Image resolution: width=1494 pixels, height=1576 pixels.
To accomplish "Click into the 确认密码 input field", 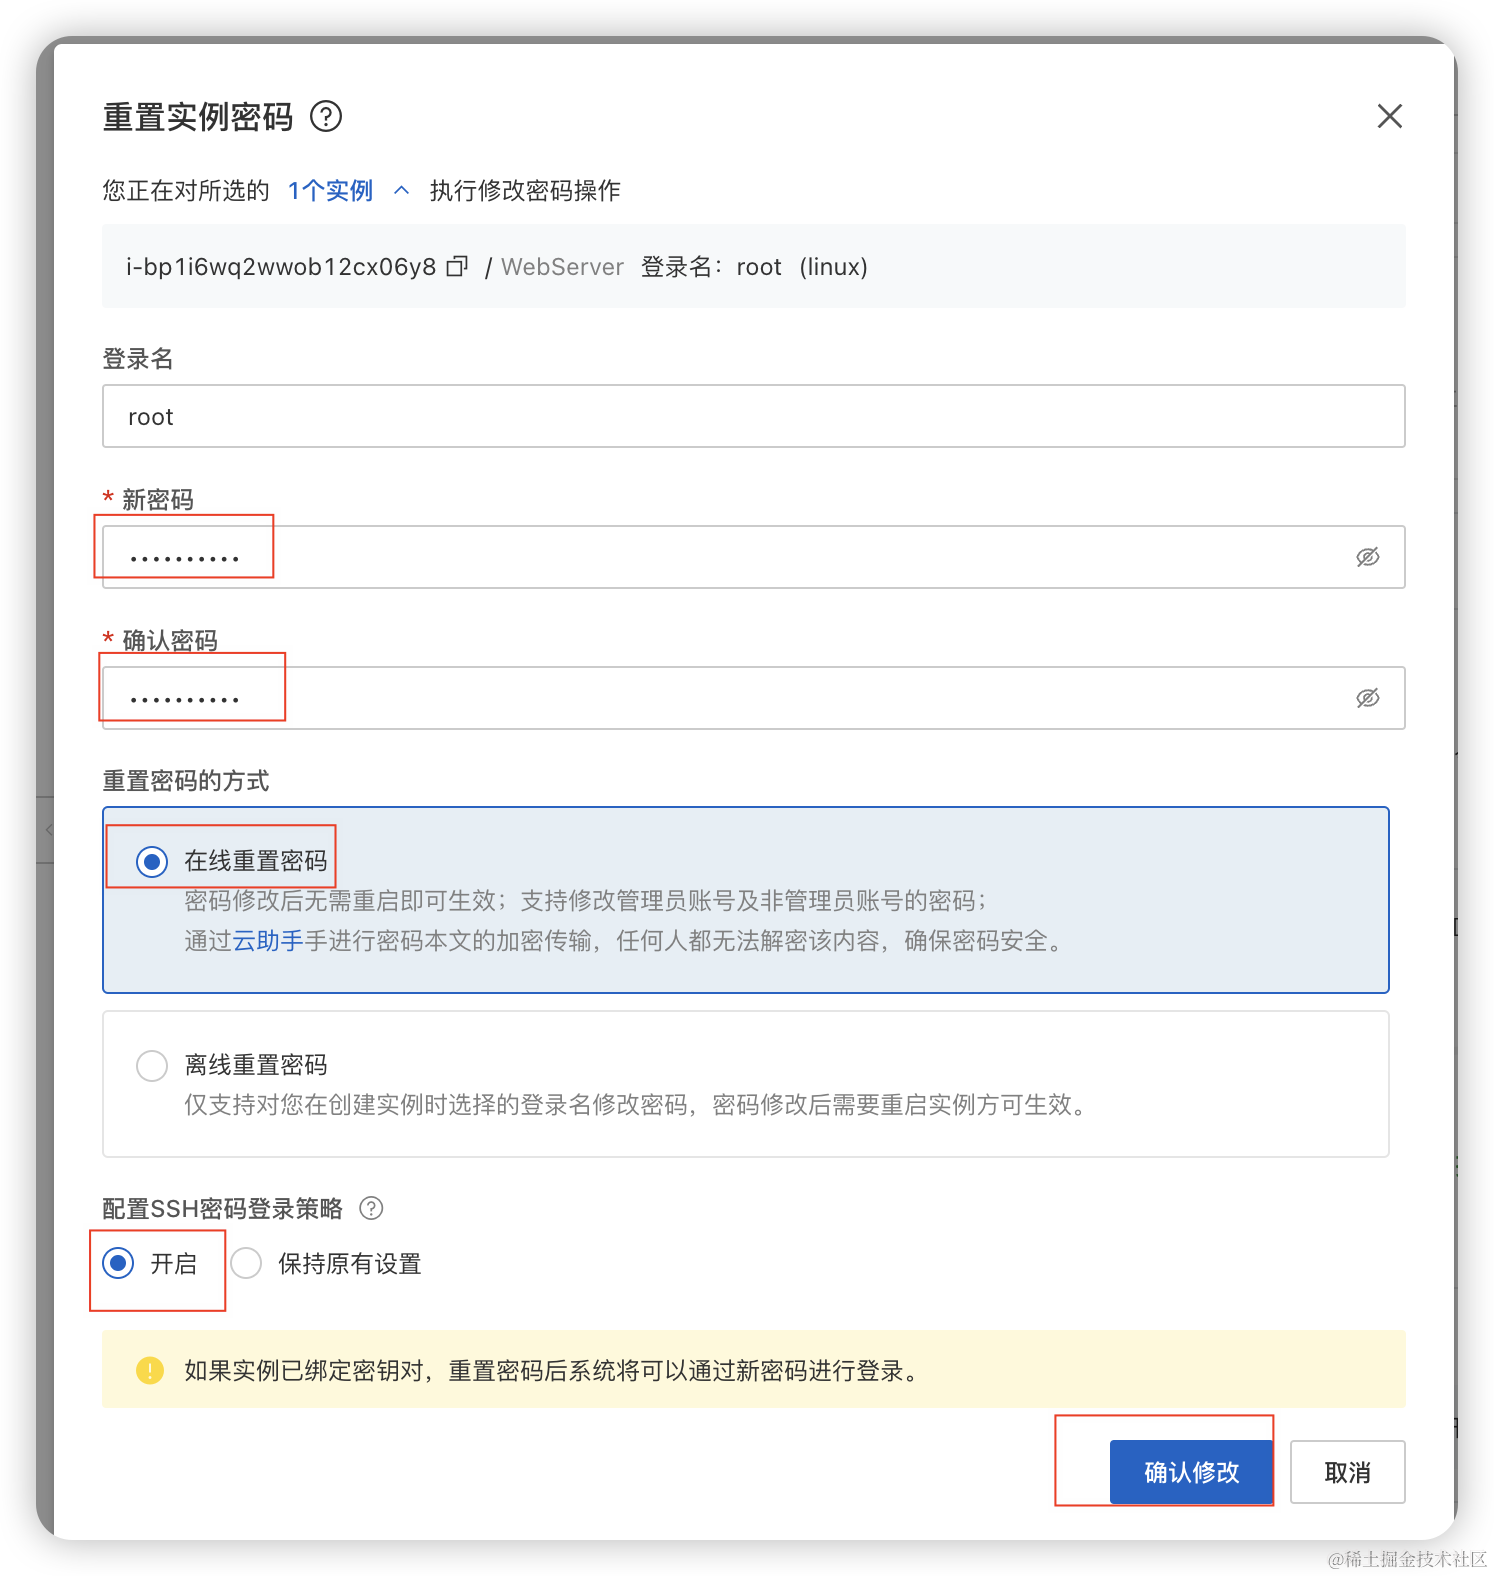I will (730, 698).
